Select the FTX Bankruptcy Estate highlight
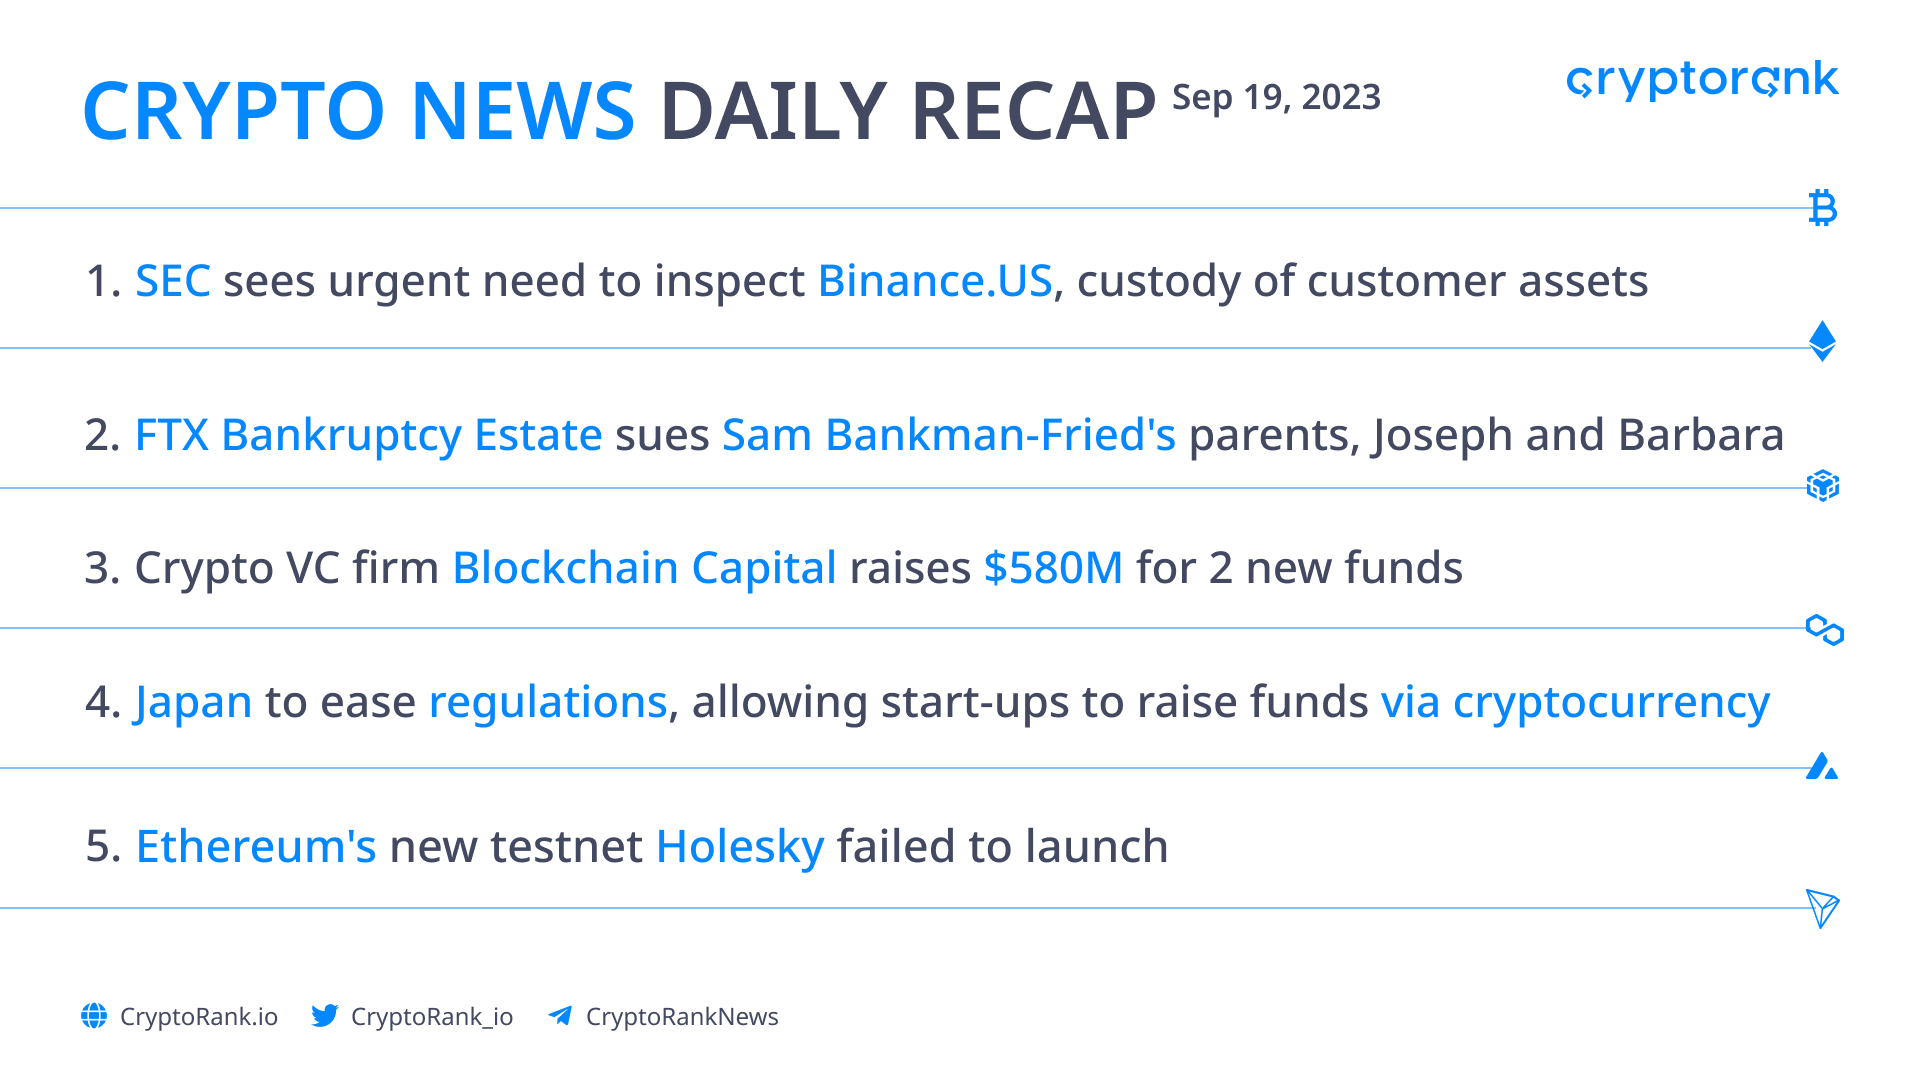This screenshot has width=1920, height=1080. point(368,435)
